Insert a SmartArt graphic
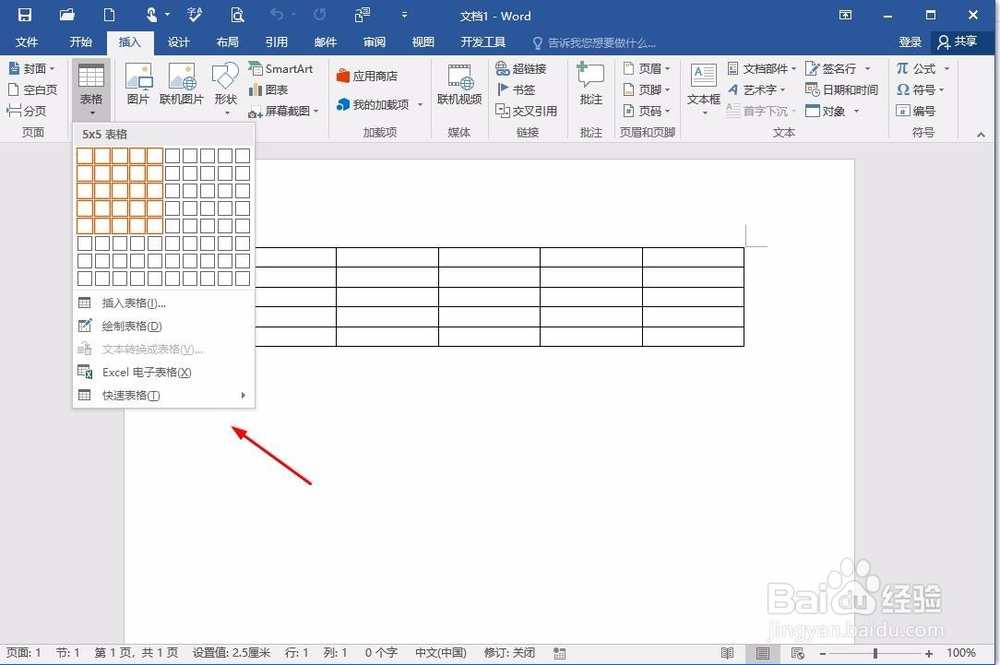1000x665 pixels. pos(281,68)
